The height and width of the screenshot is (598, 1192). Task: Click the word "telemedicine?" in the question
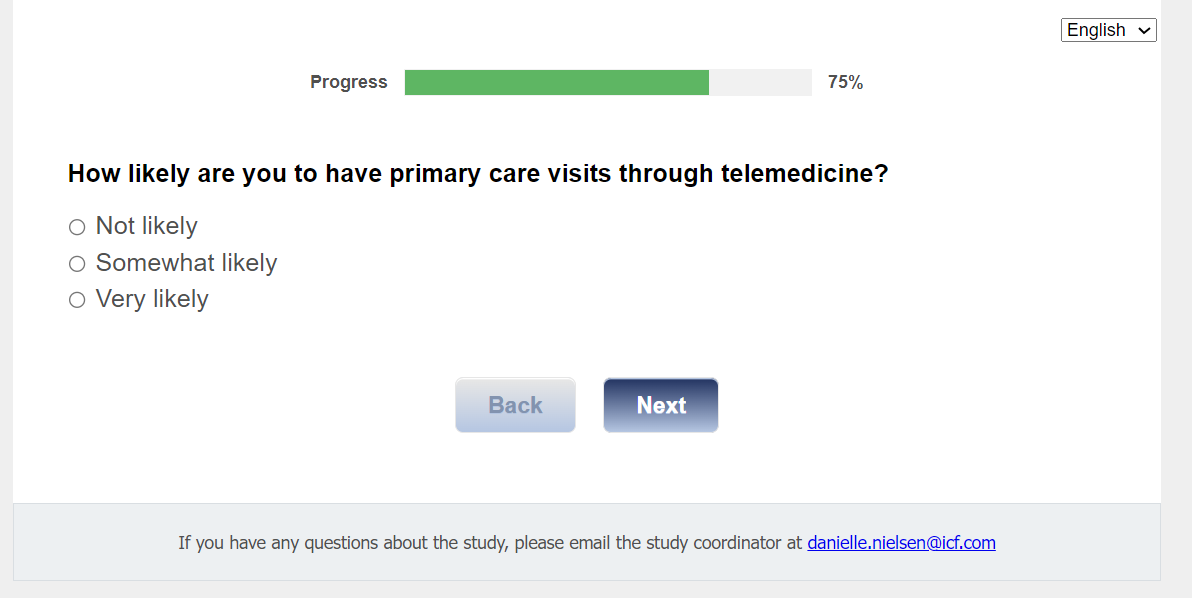tap(804, 174)
